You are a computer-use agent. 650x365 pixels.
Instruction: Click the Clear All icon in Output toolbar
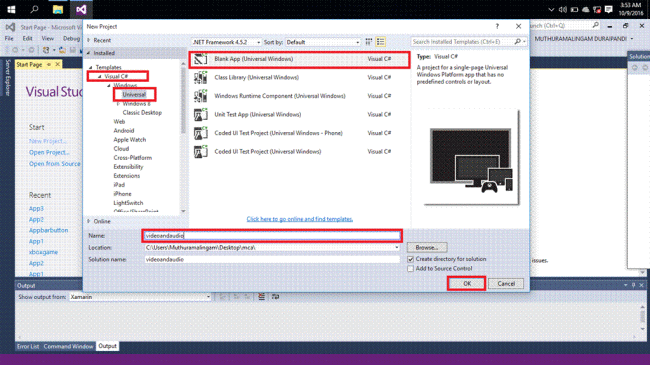pos(262,297)
